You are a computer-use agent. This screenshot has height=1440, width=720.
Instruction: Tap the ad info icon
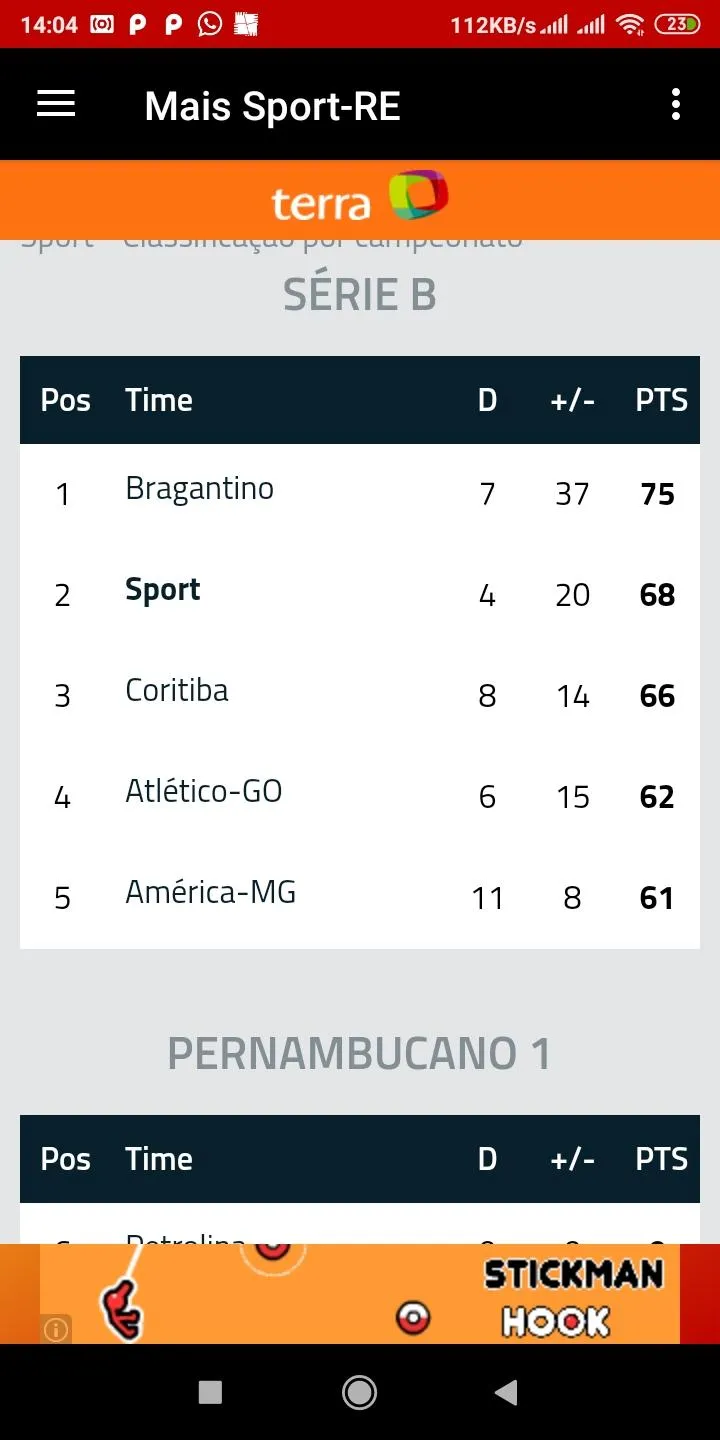click(56, 1329)
